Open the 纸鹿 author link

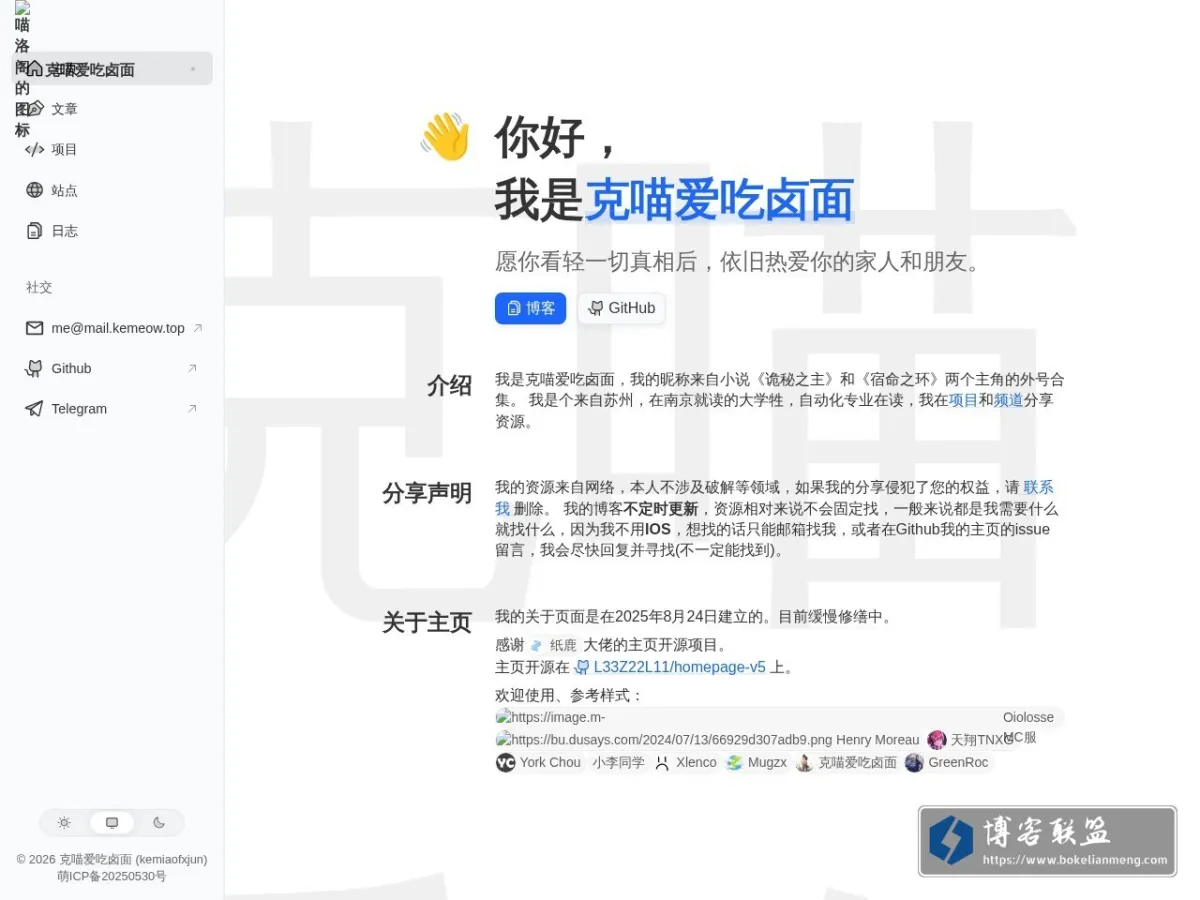[553, 645]
